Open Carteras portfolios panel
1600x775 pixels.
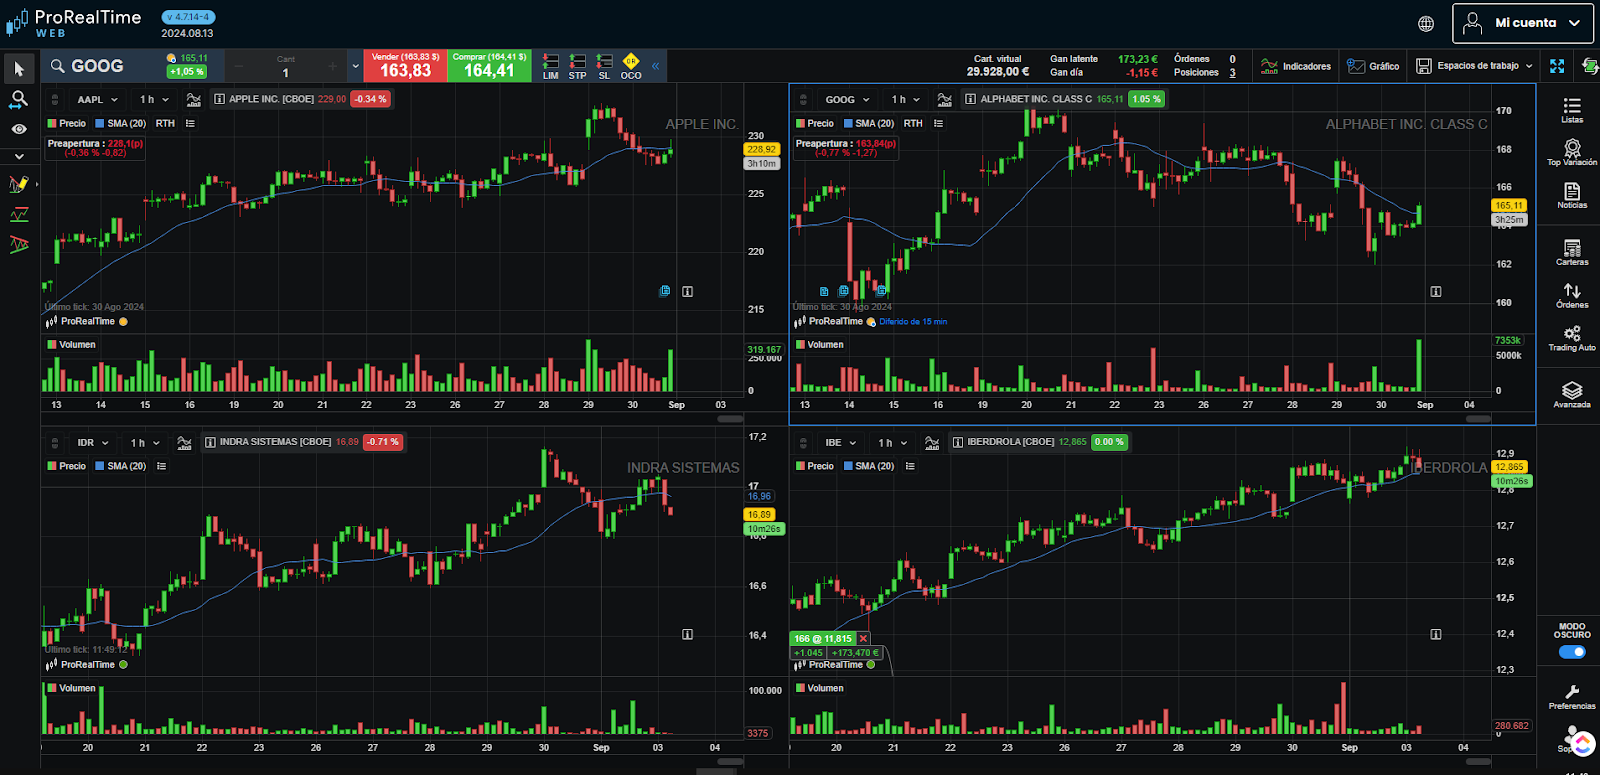pyautogui.click(x=1572, y=252)
